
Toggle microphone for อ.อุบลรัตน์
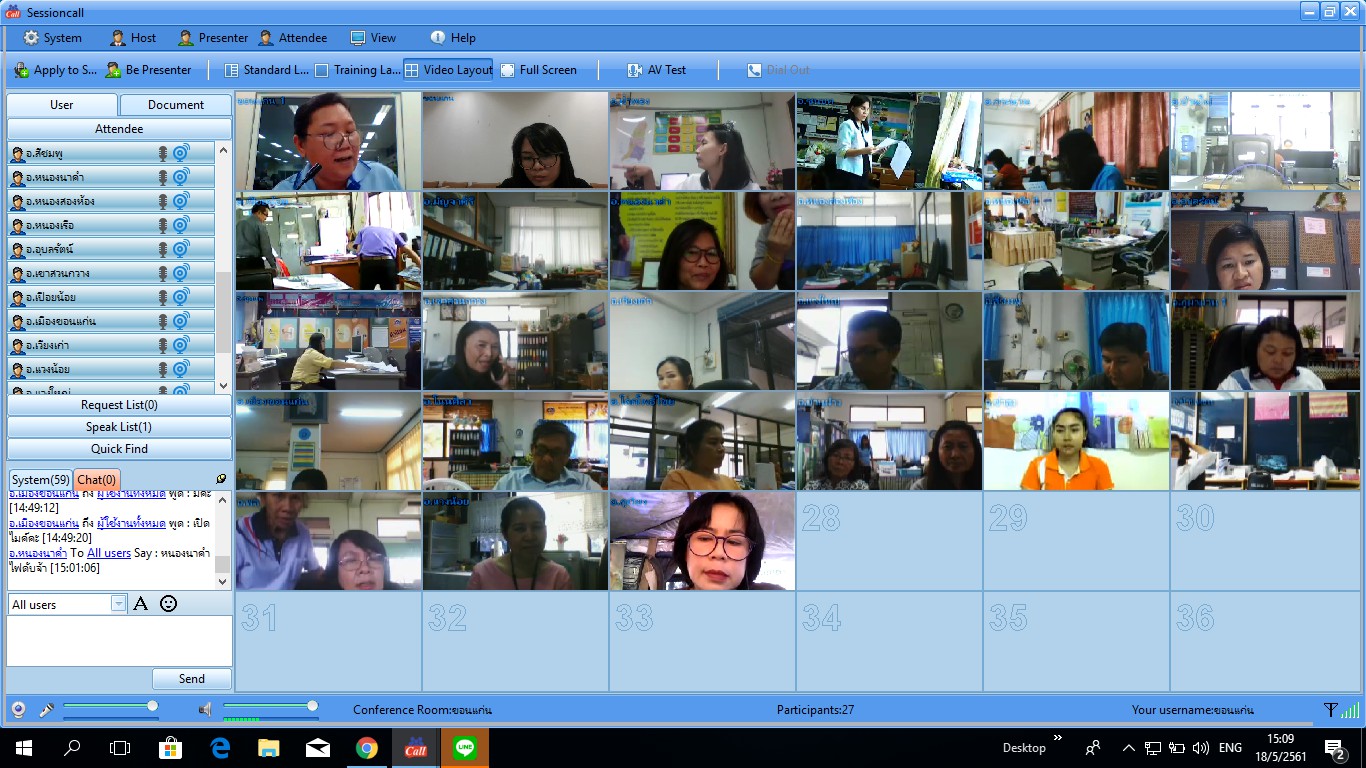tap(162, 249)
